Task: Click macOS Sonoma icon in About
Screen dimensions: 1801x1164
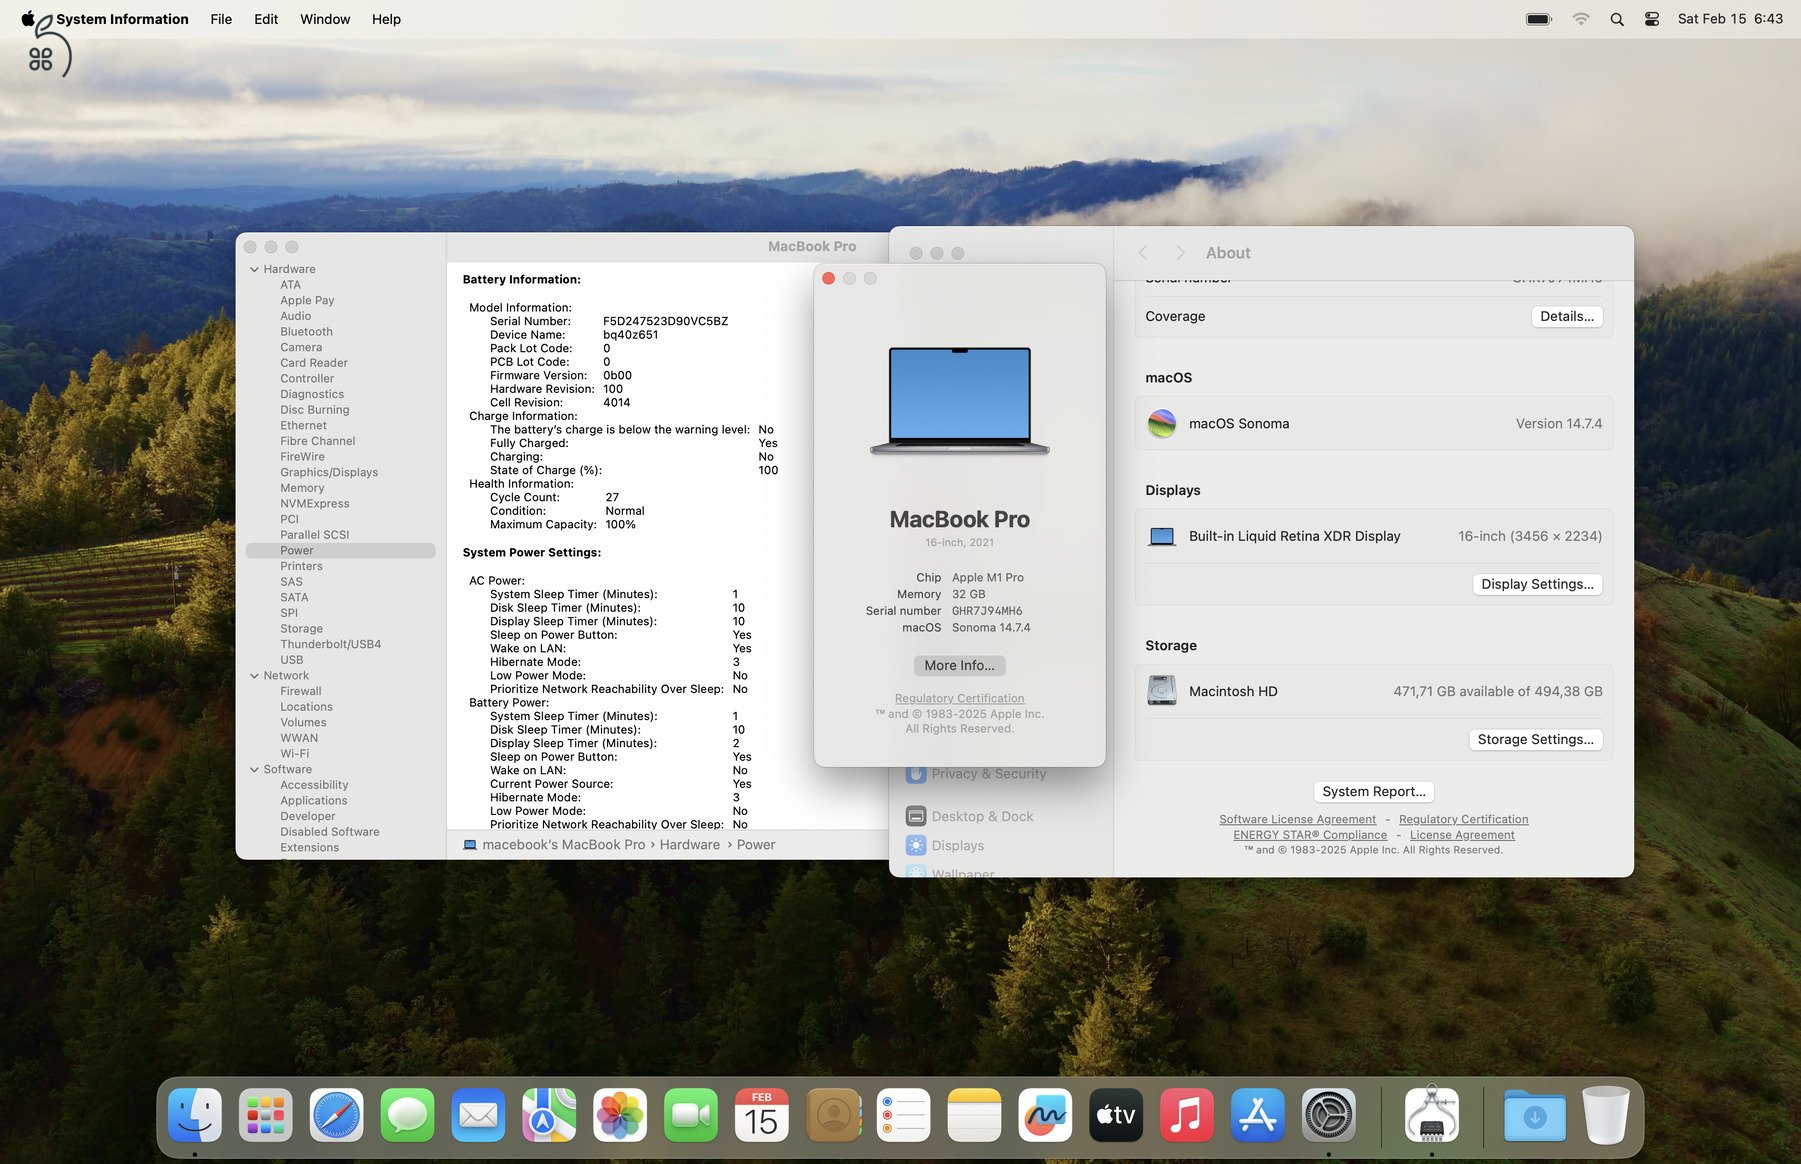Action: click(x=1161, y=423)
